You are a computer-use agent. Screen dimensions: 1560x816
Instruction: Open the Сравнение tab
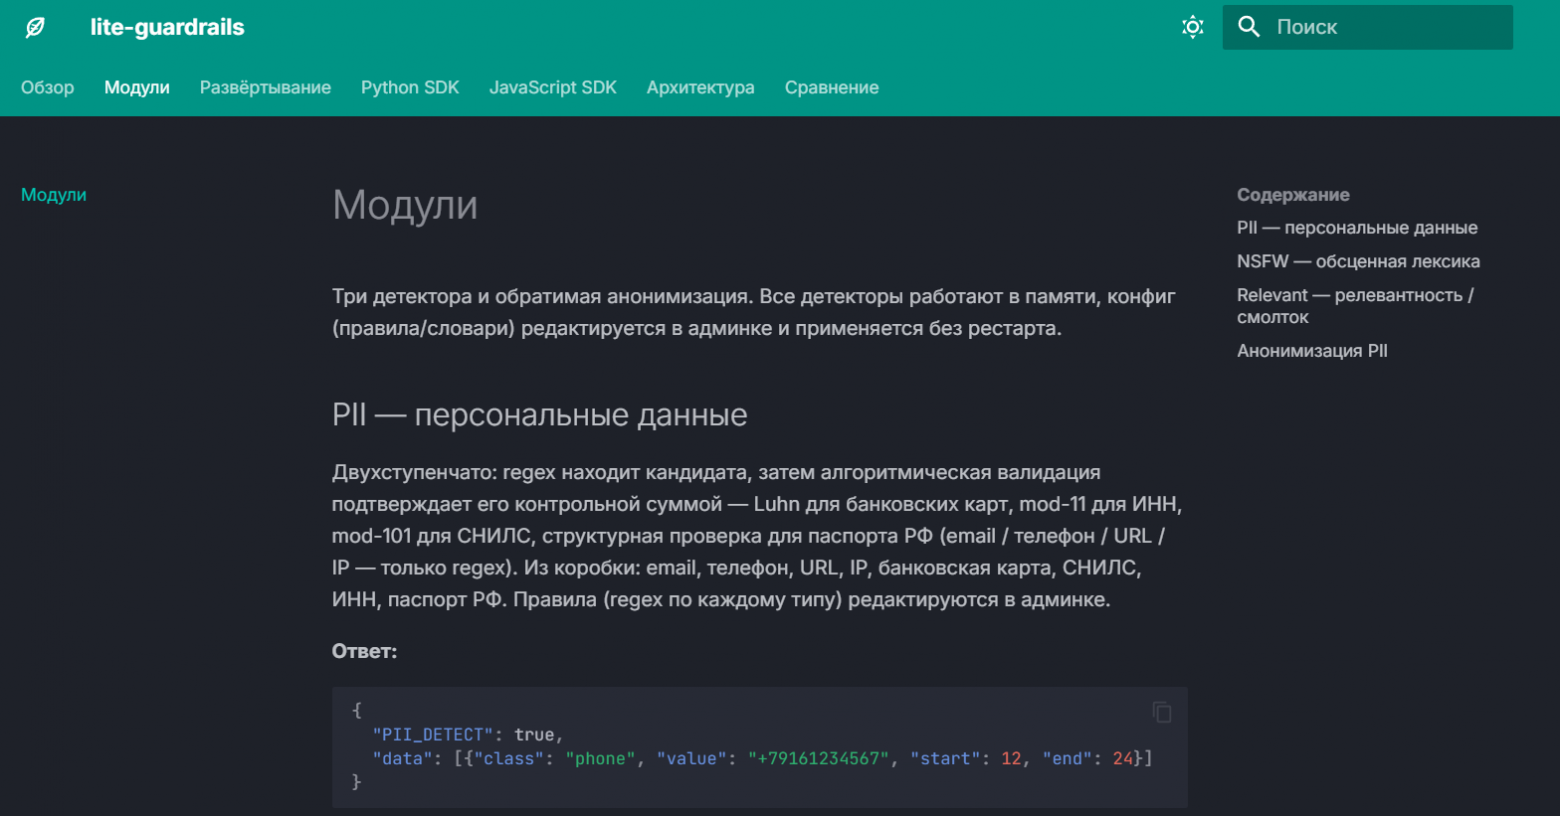click(832, 87)
